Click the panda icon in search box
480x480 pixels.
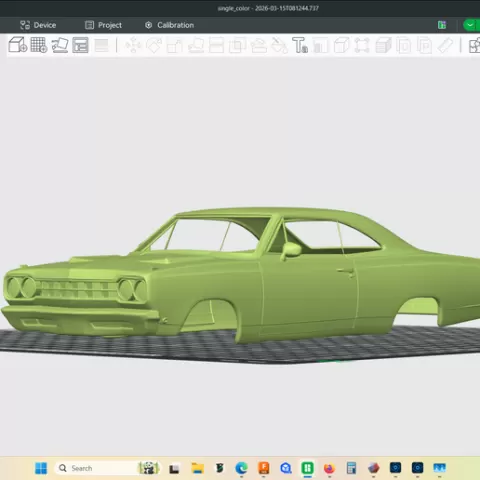click(149, 468)
